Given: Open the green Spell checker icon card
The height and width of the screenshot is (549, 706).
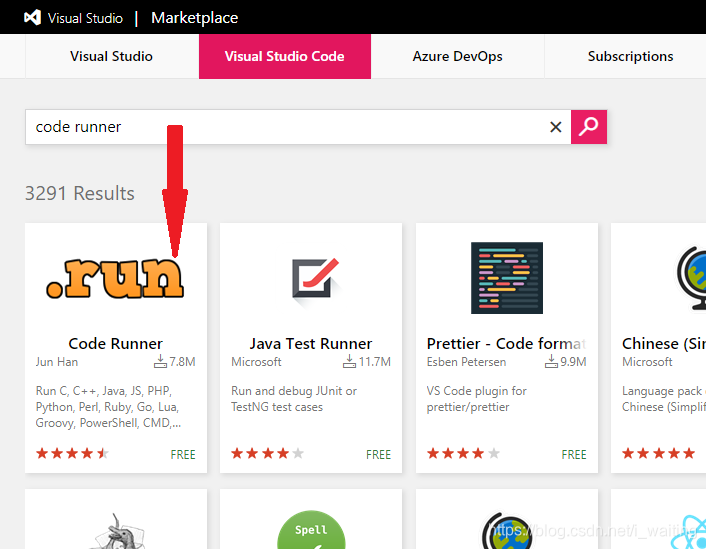Looking at the screenshot, I should [x=311, y=530].
